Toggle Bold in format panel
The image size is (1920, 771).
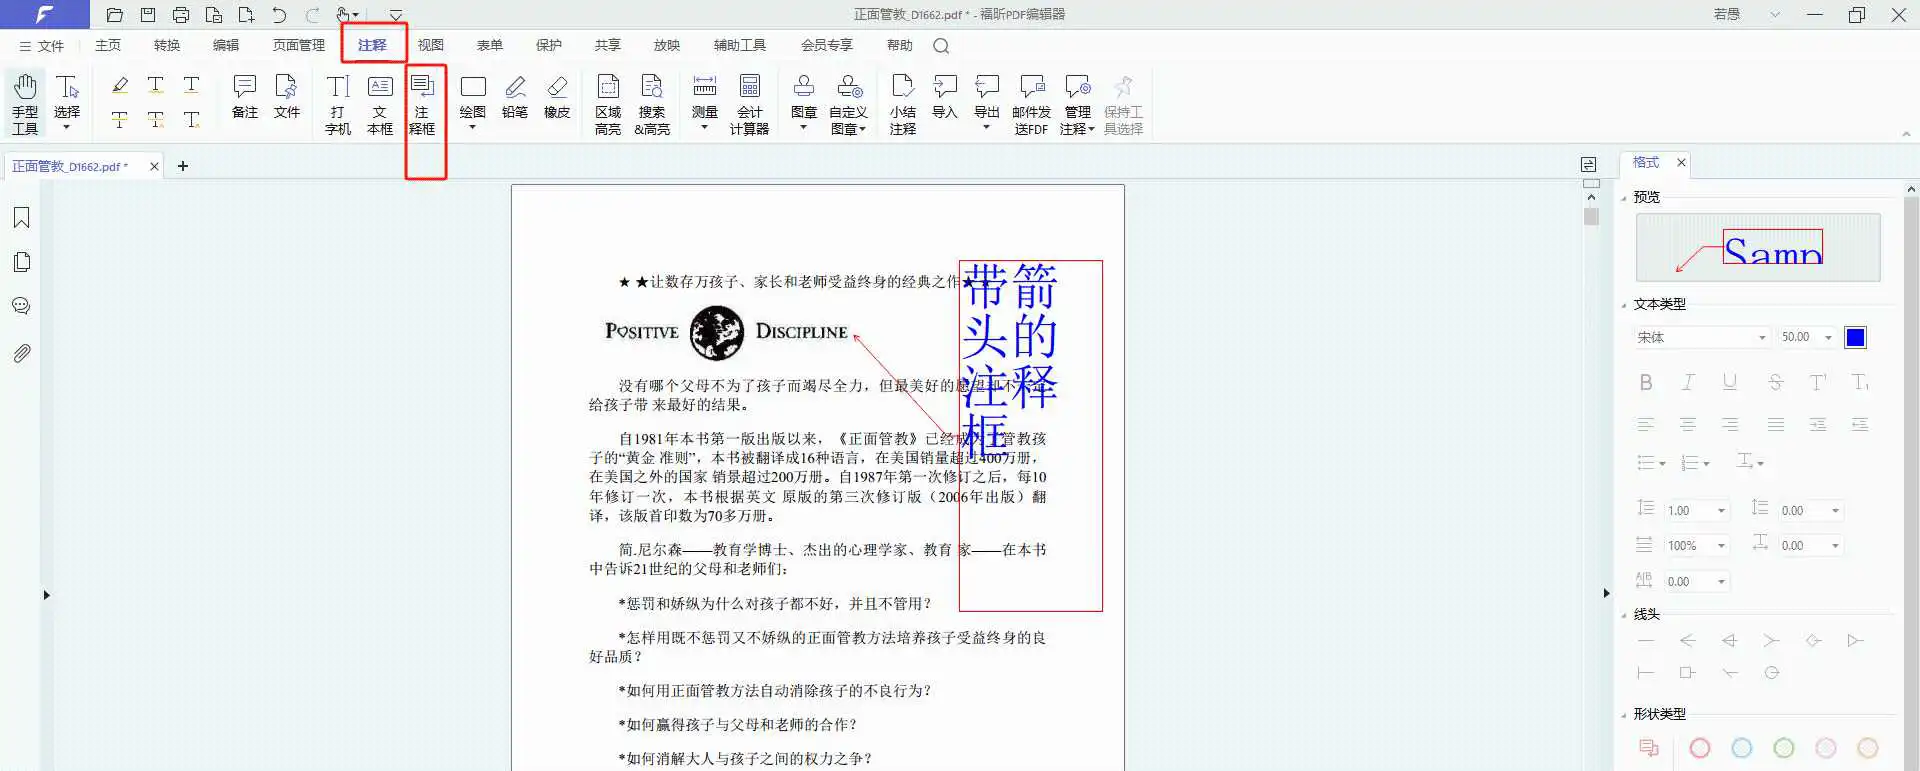click(1646, 382)
